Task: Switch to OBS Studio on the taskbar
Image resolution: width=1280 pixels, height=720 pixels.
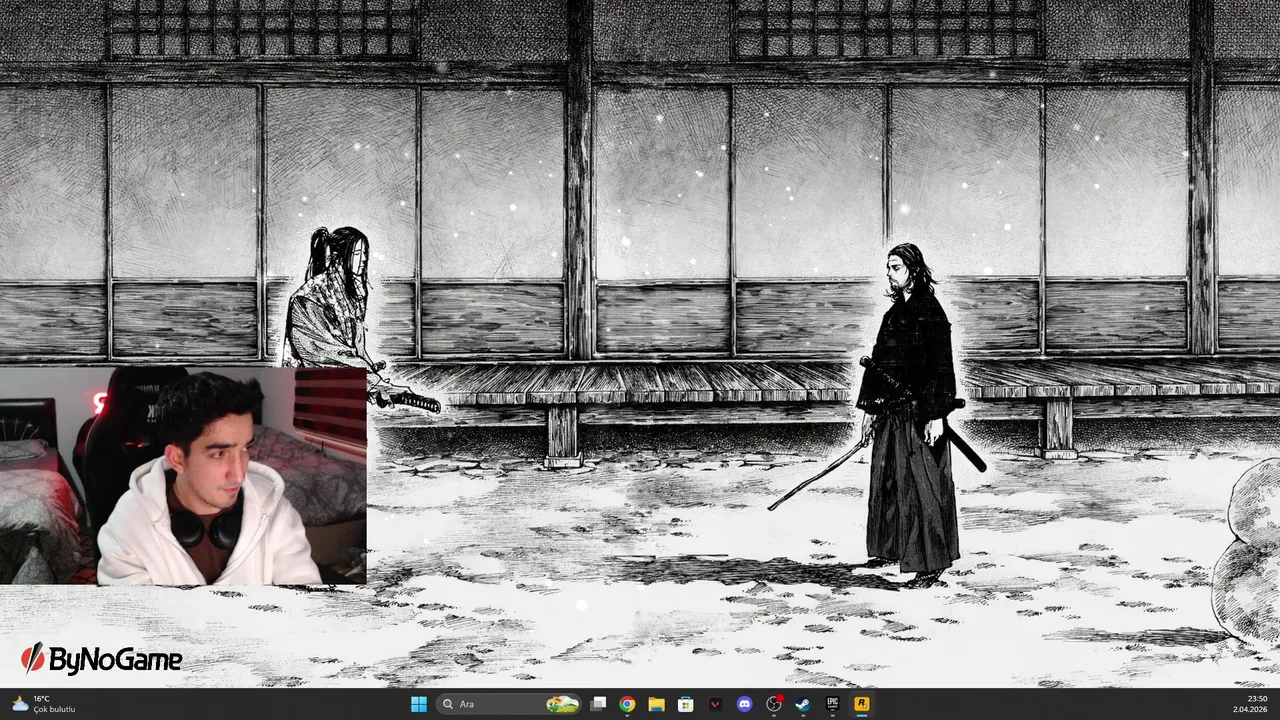Action: (774, 704)
